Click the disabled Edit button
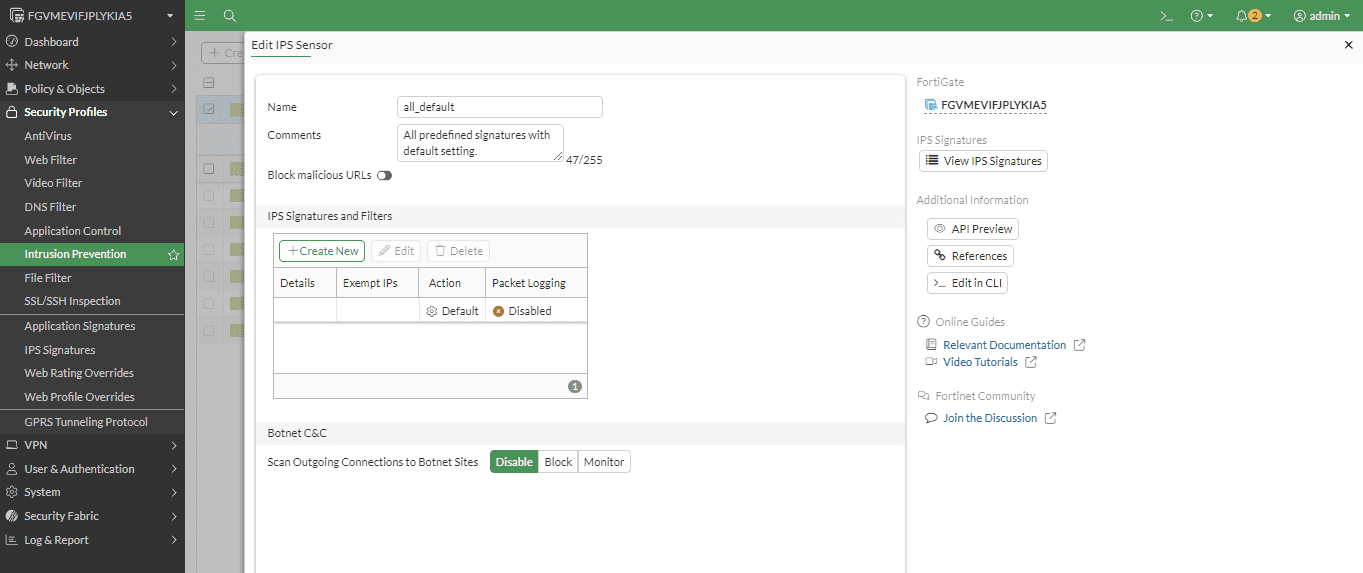The height and width of the screenshot is (573, 1363). (396, 251)
